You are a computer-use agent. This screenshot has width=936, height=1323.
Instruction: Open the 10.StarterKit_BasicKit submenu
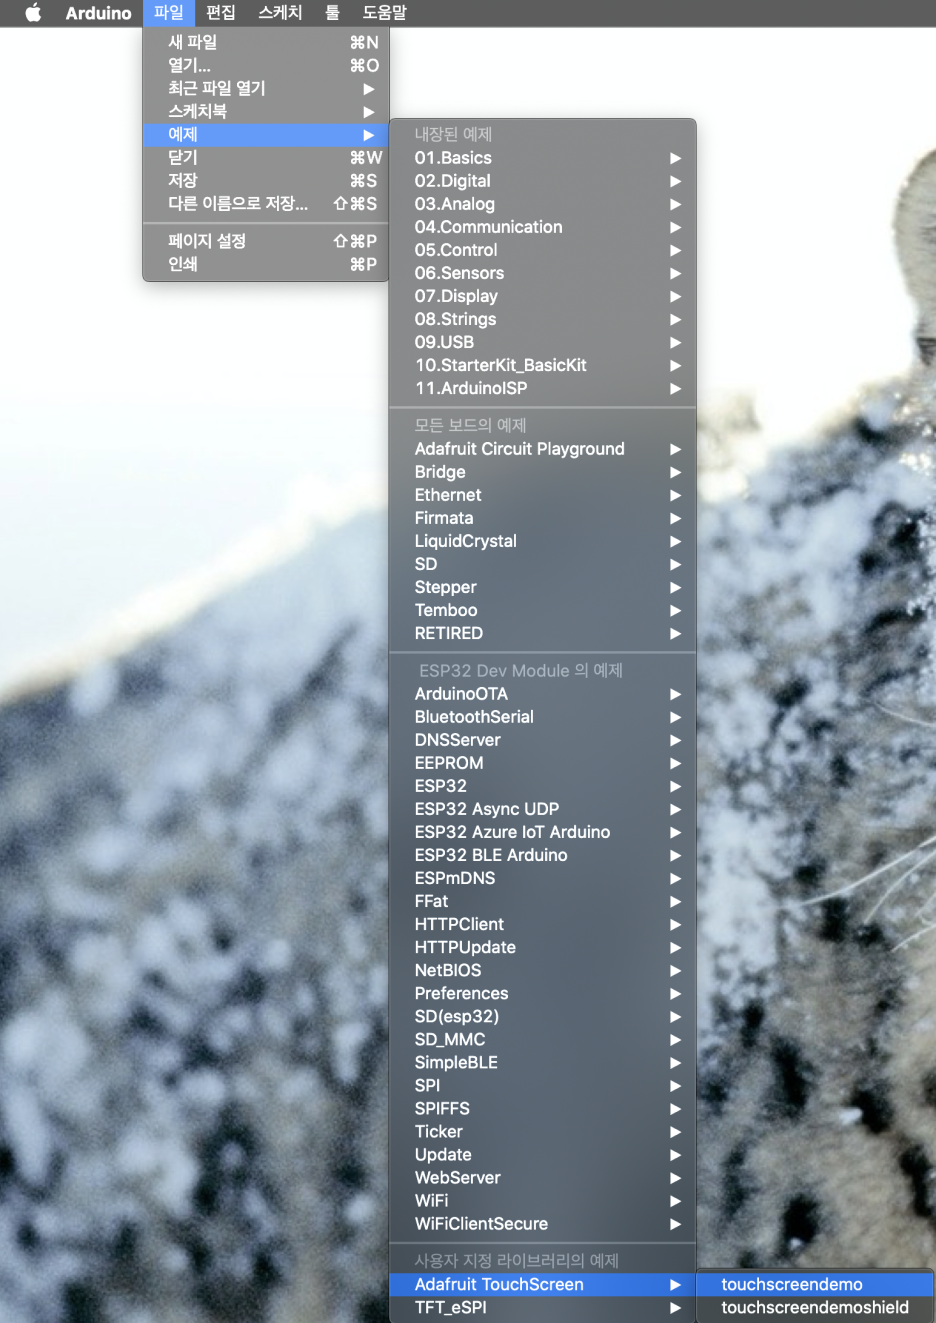pyautogui.click(x=543, y=365)
